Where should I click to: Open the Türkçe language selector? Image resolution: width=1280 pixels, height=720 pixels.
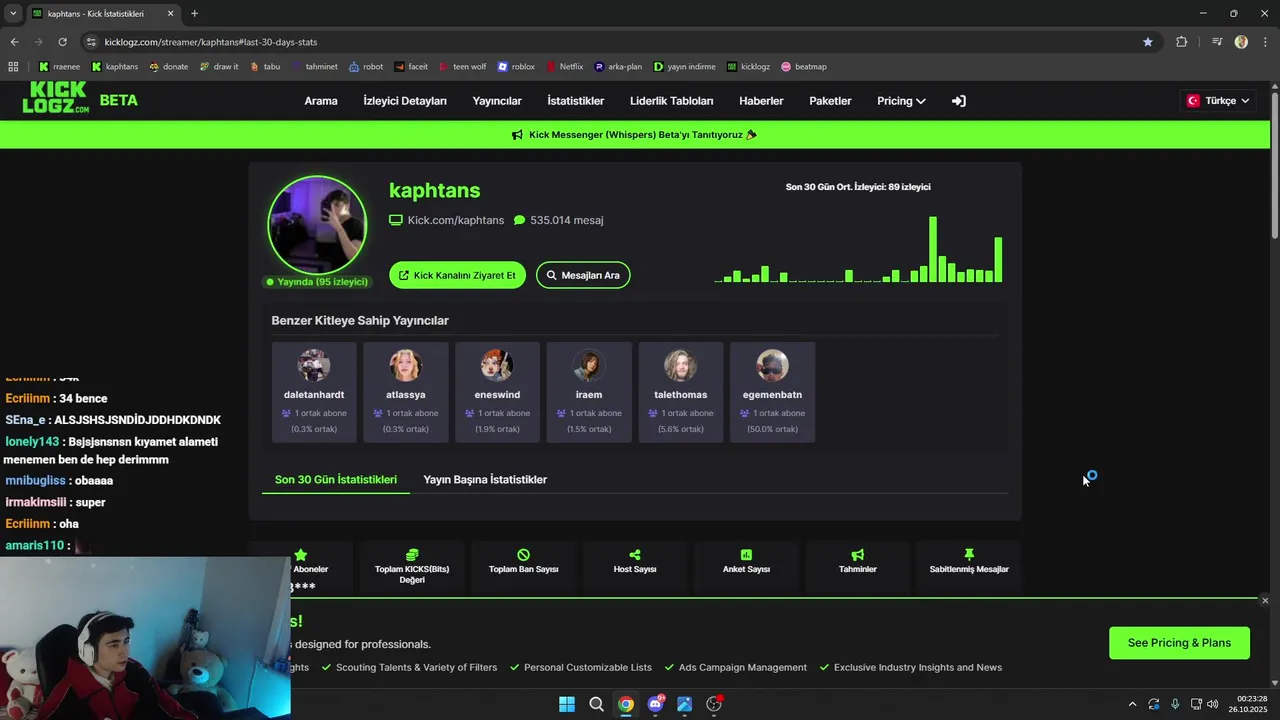pyautogui.click(x=1218, y=101)
